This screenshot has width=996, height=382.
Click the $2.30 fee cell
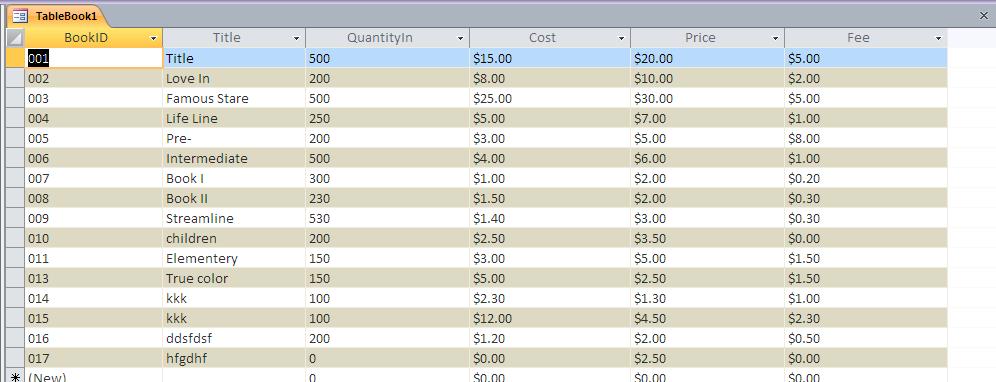point(866,318)
